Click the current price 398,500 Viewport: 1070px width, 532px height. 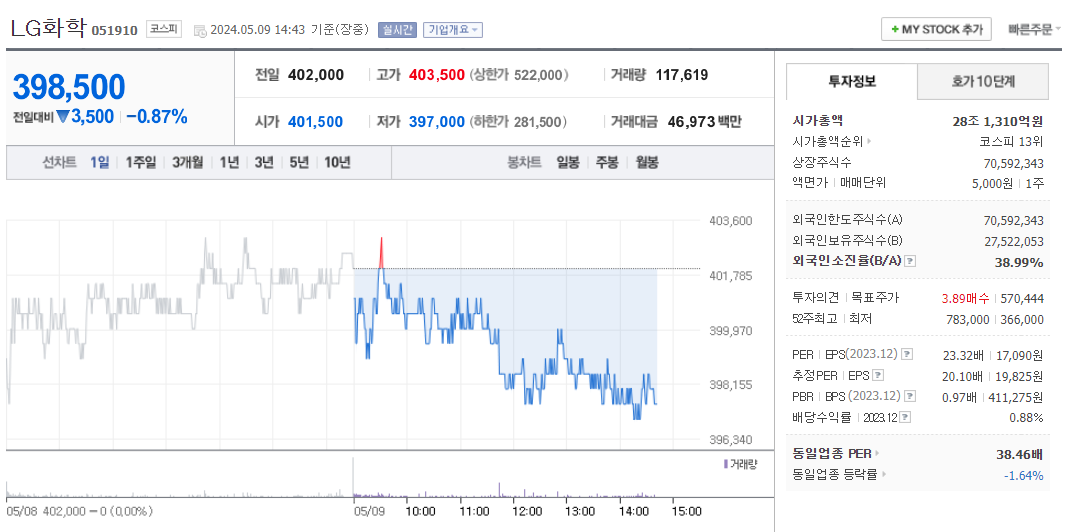(69, 87)
